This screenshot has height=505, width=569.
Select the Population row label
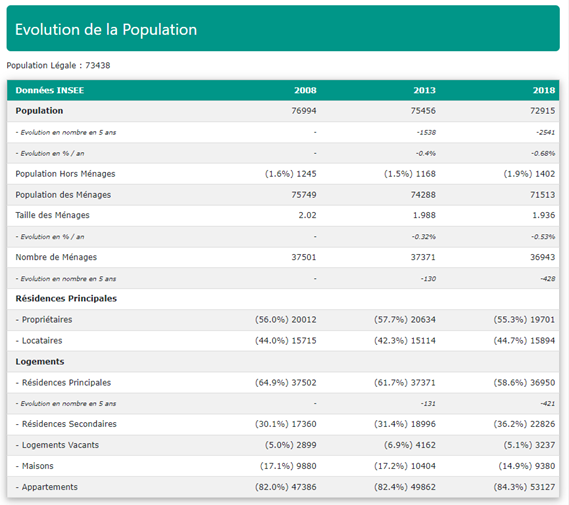pyautogui.click(x=39, y=111)
